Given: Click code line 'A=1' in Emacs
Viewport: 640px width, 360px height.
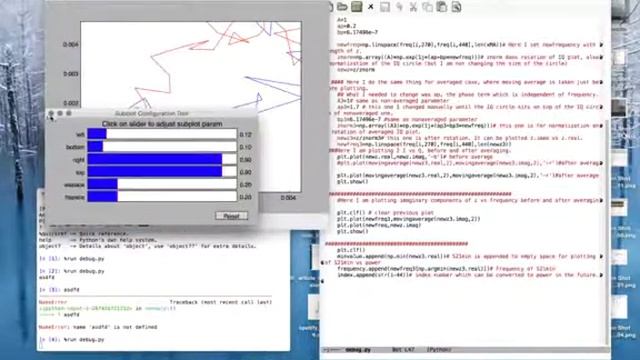Looking at the screenshot, I should tap(342, 20).
